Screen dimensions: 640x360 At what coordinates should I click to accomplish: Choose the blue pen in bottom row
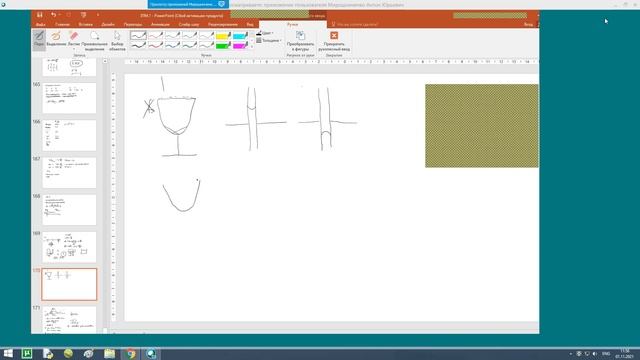coord(173,45)
